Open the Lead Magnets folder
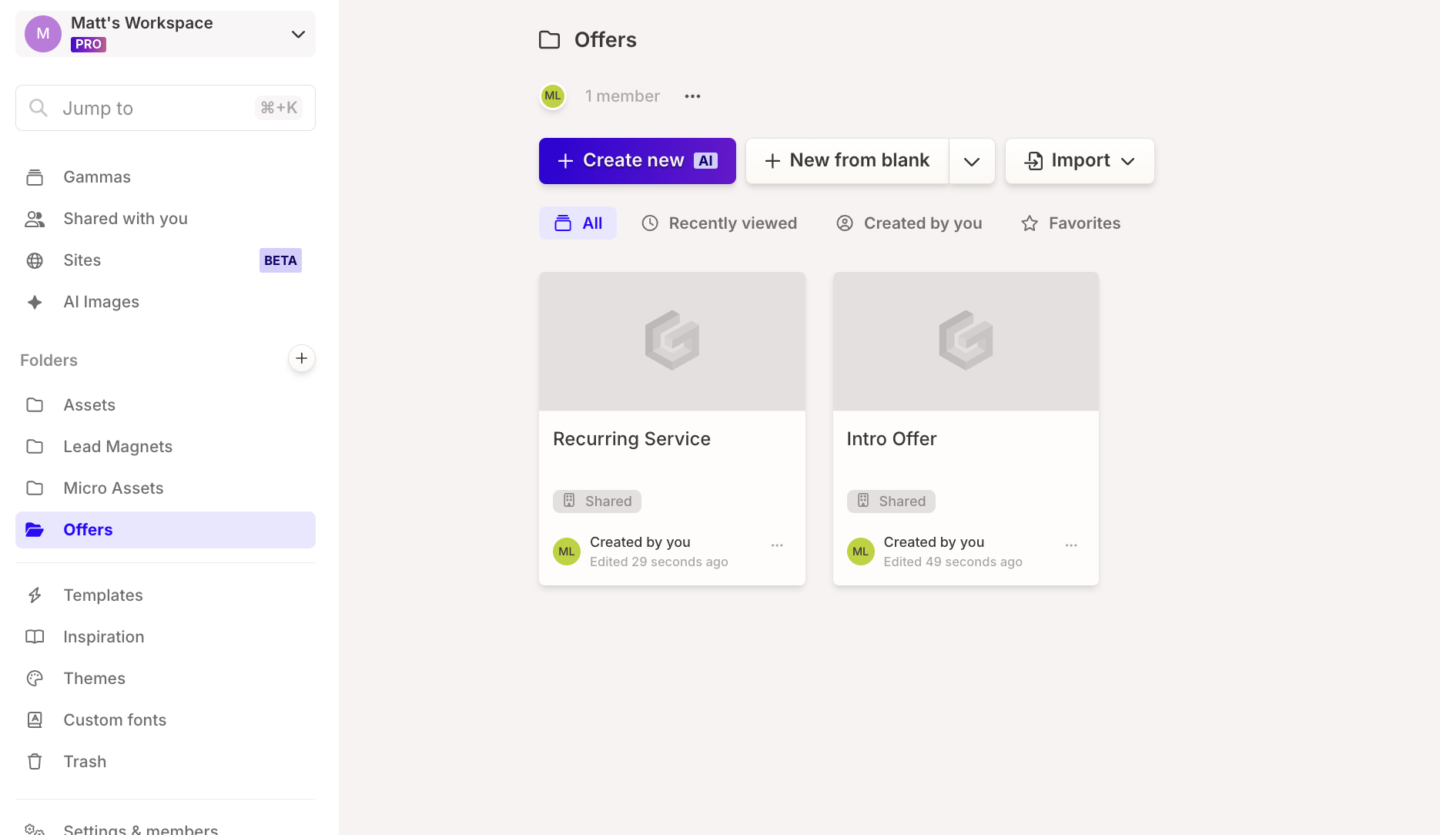 (165, 447)
